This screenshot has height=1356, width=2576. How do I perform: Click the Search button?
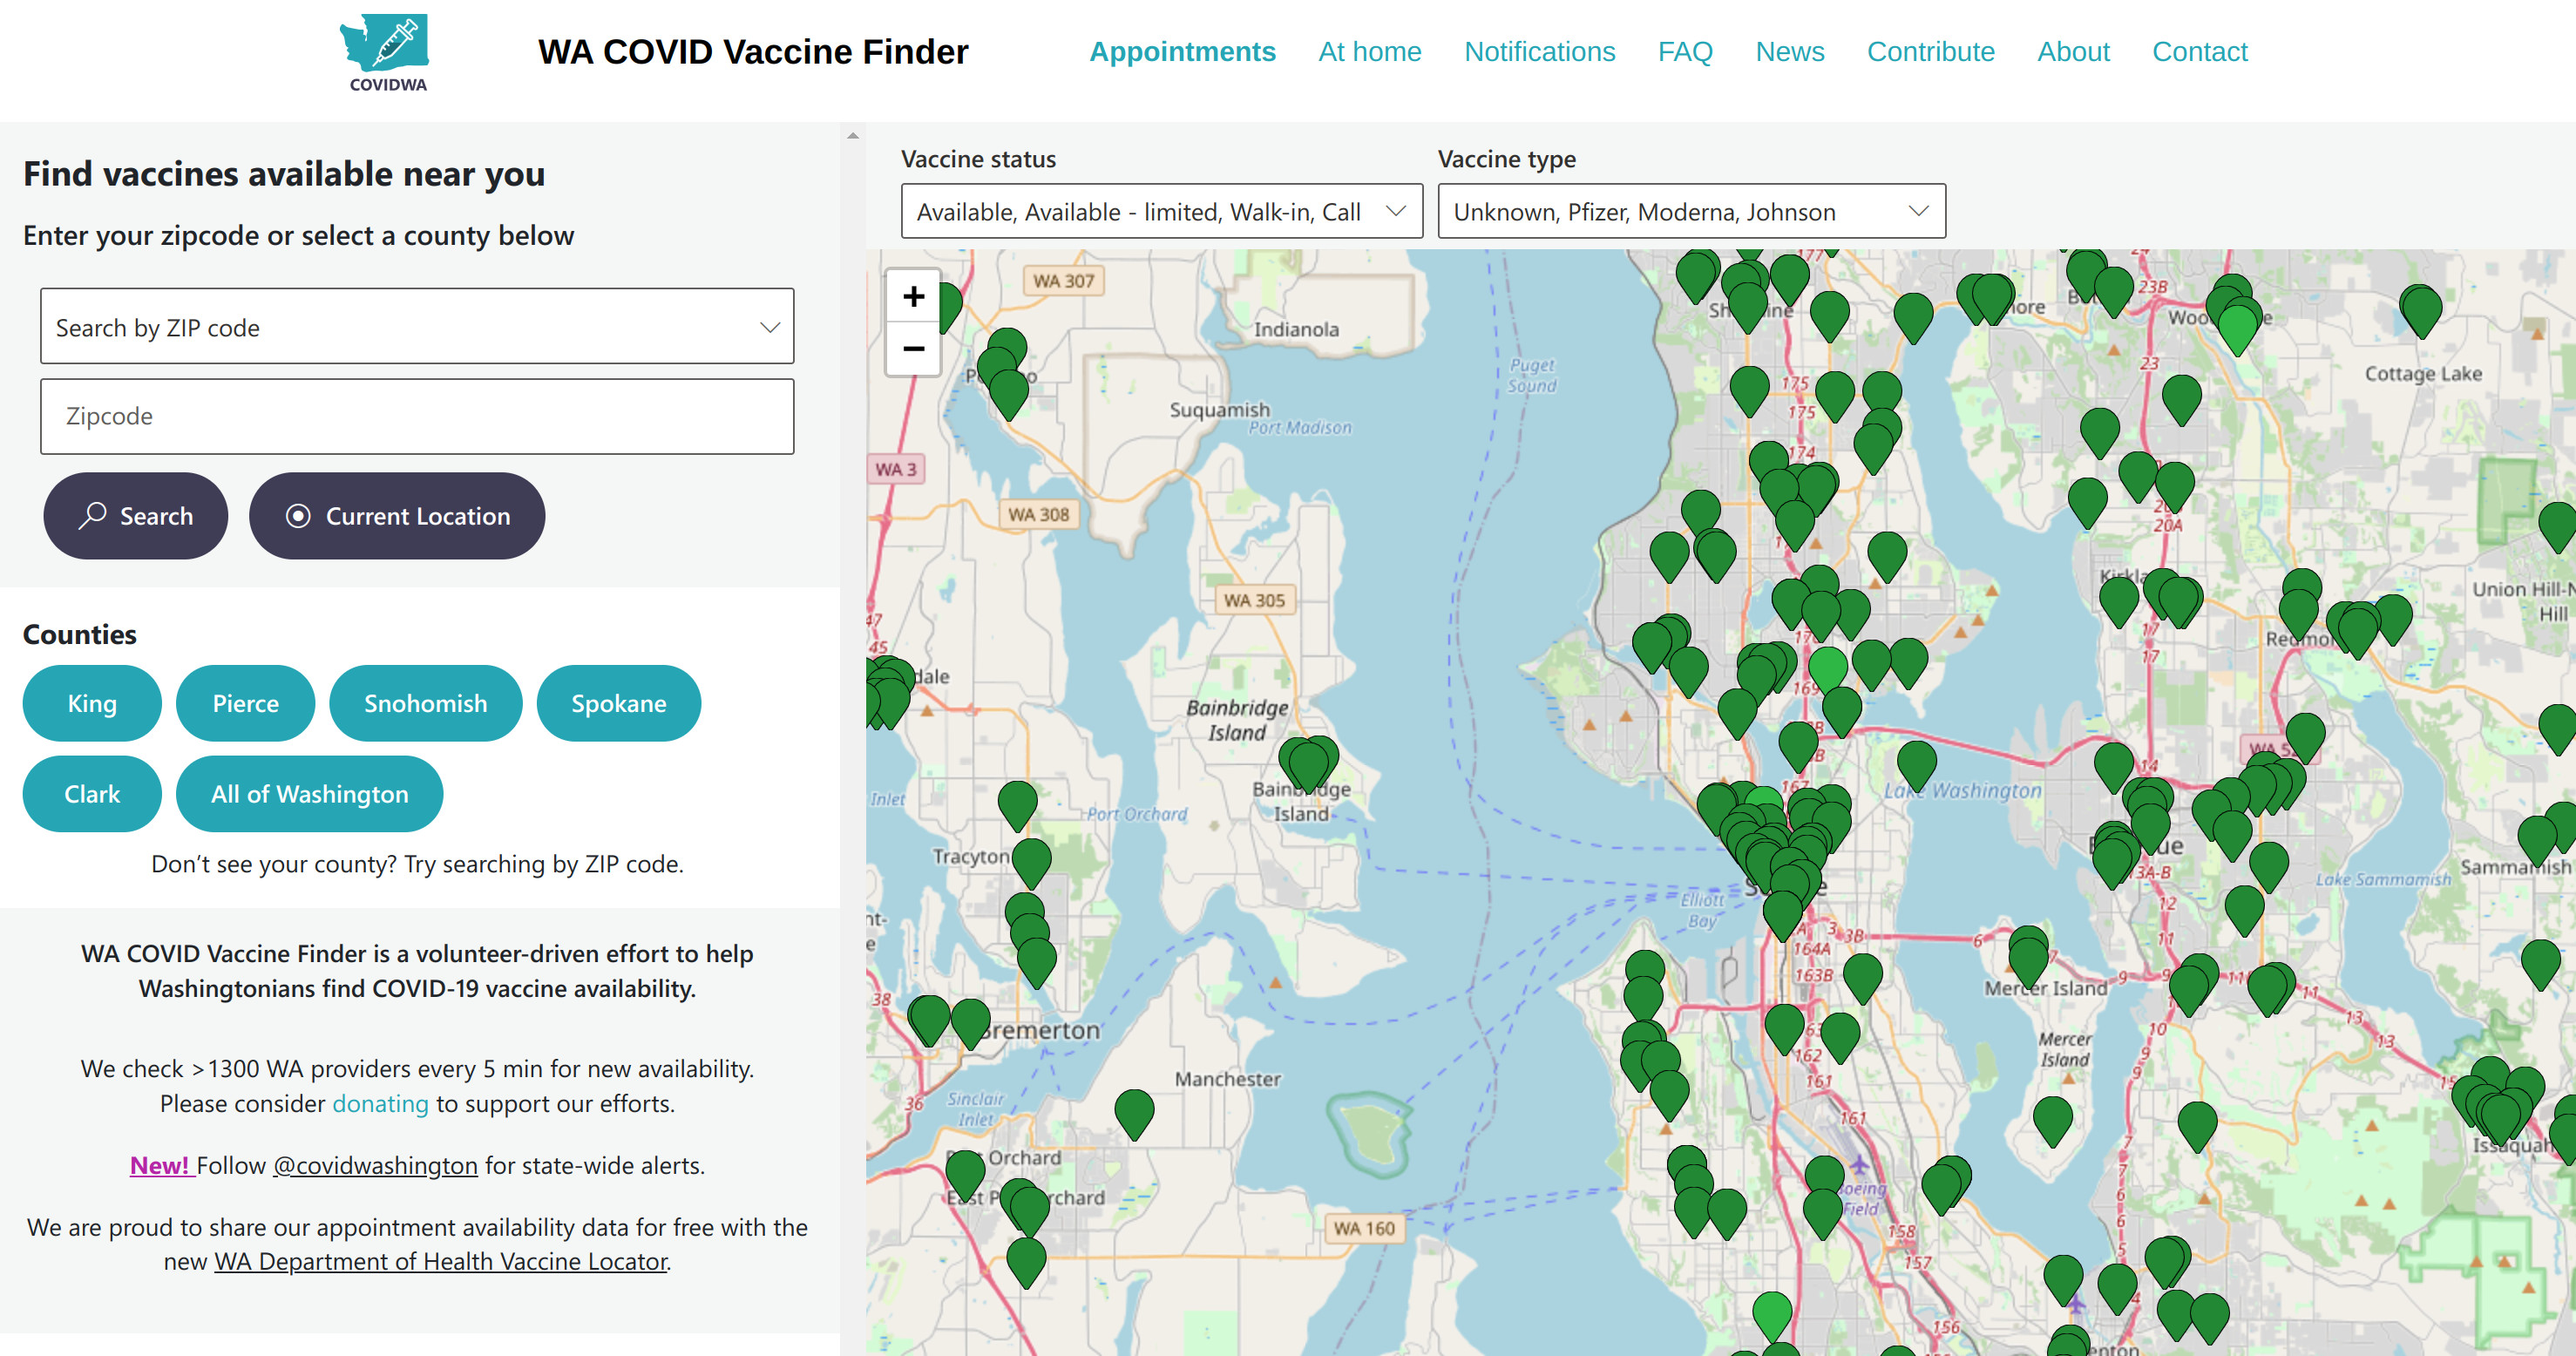(135, 516)
